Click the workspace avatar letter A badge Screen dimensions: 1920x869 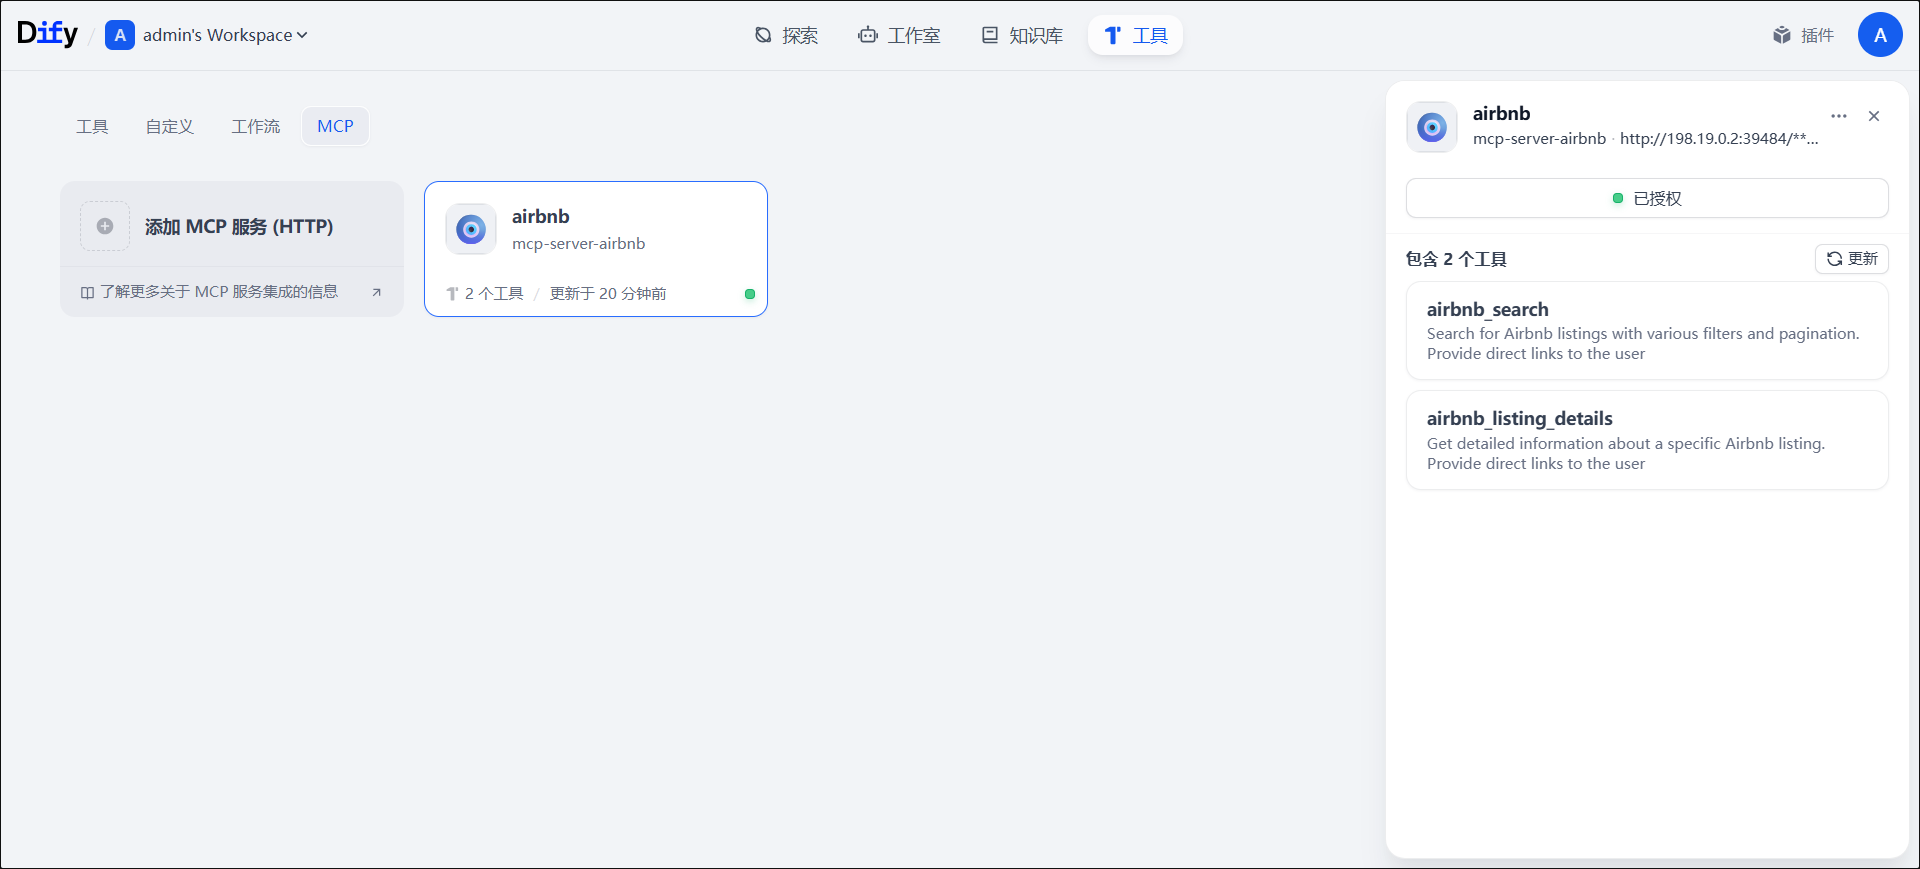[120, 35]
